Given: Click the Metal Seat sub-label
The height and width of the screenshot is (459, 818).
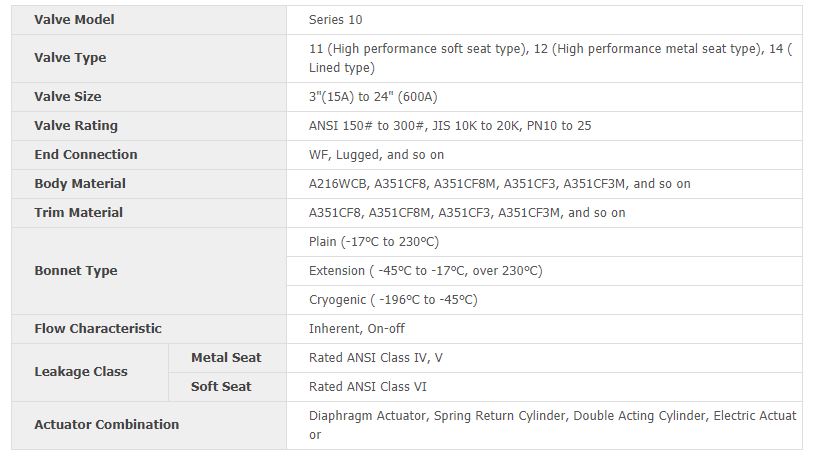Looking at the screenshot, I should (226, 358).
